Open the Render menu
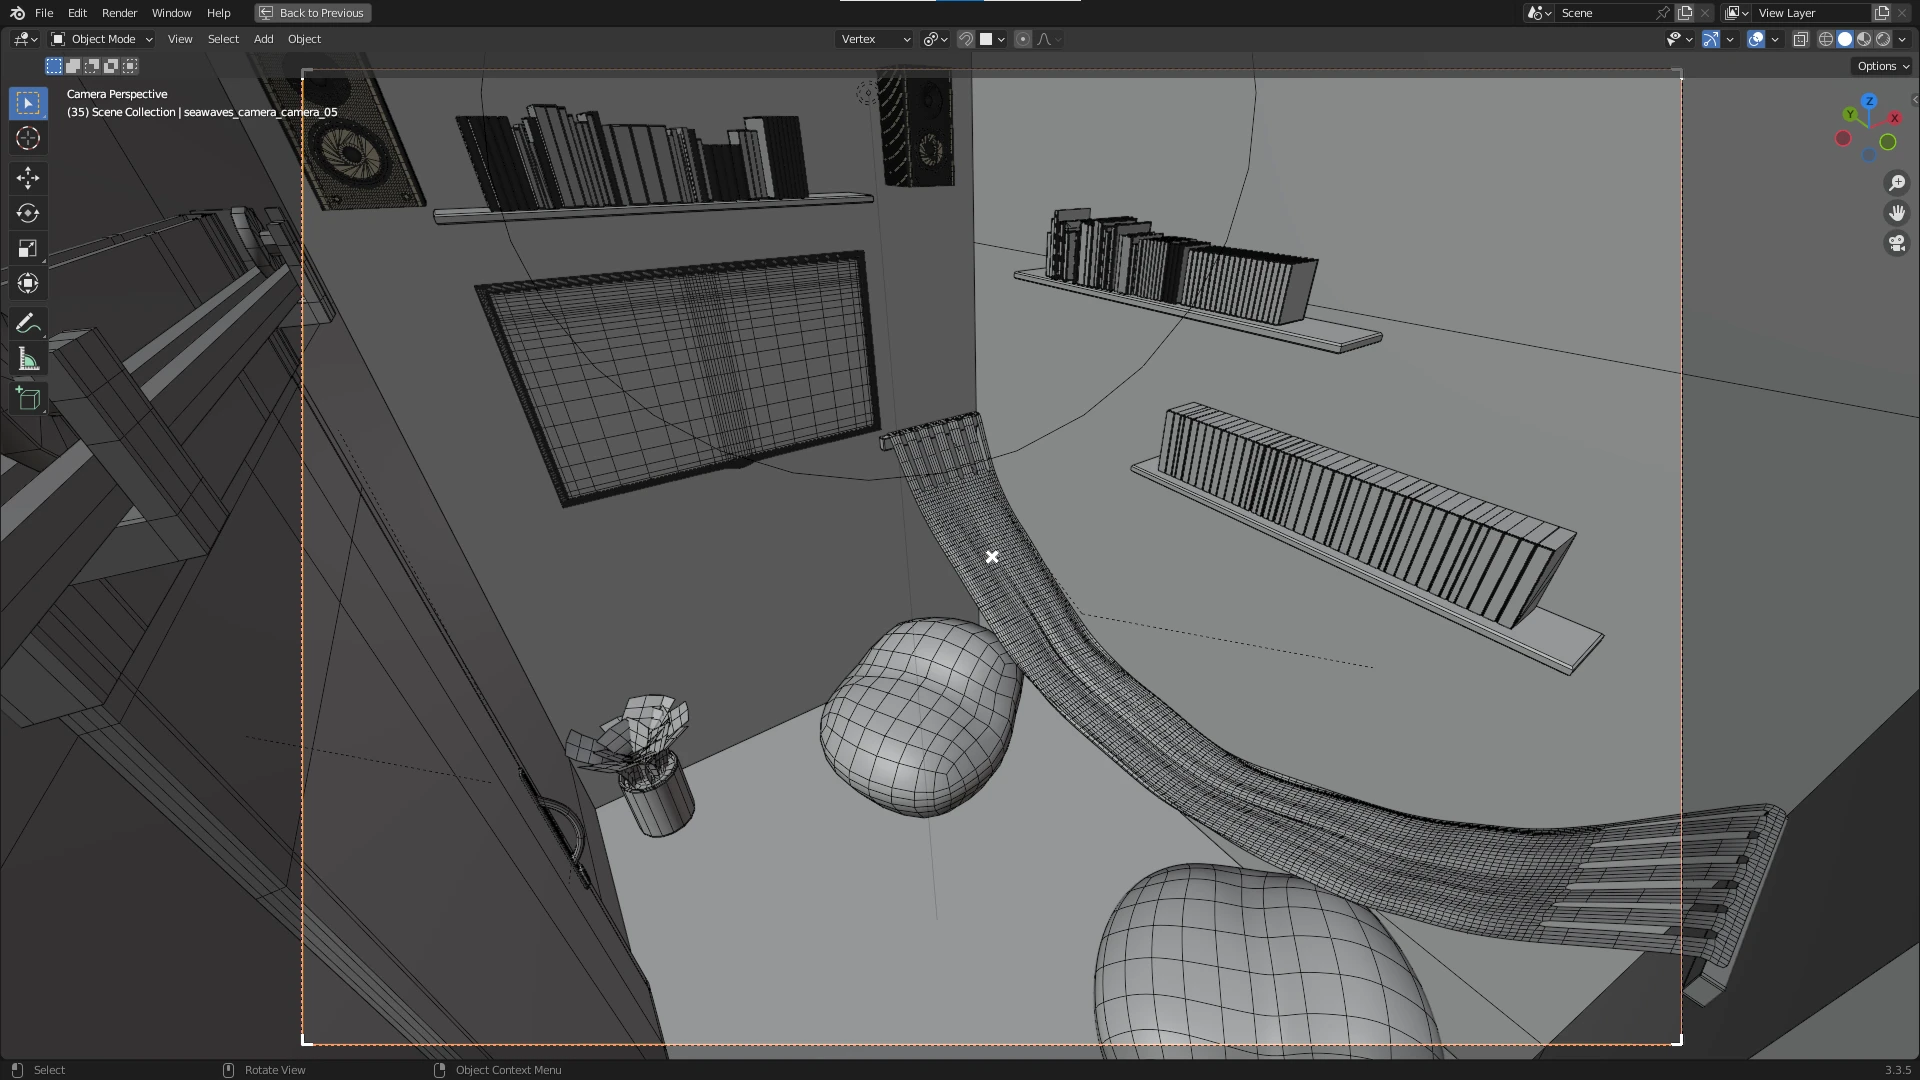The image size is (1920, 1080). (x=119, y=13)
